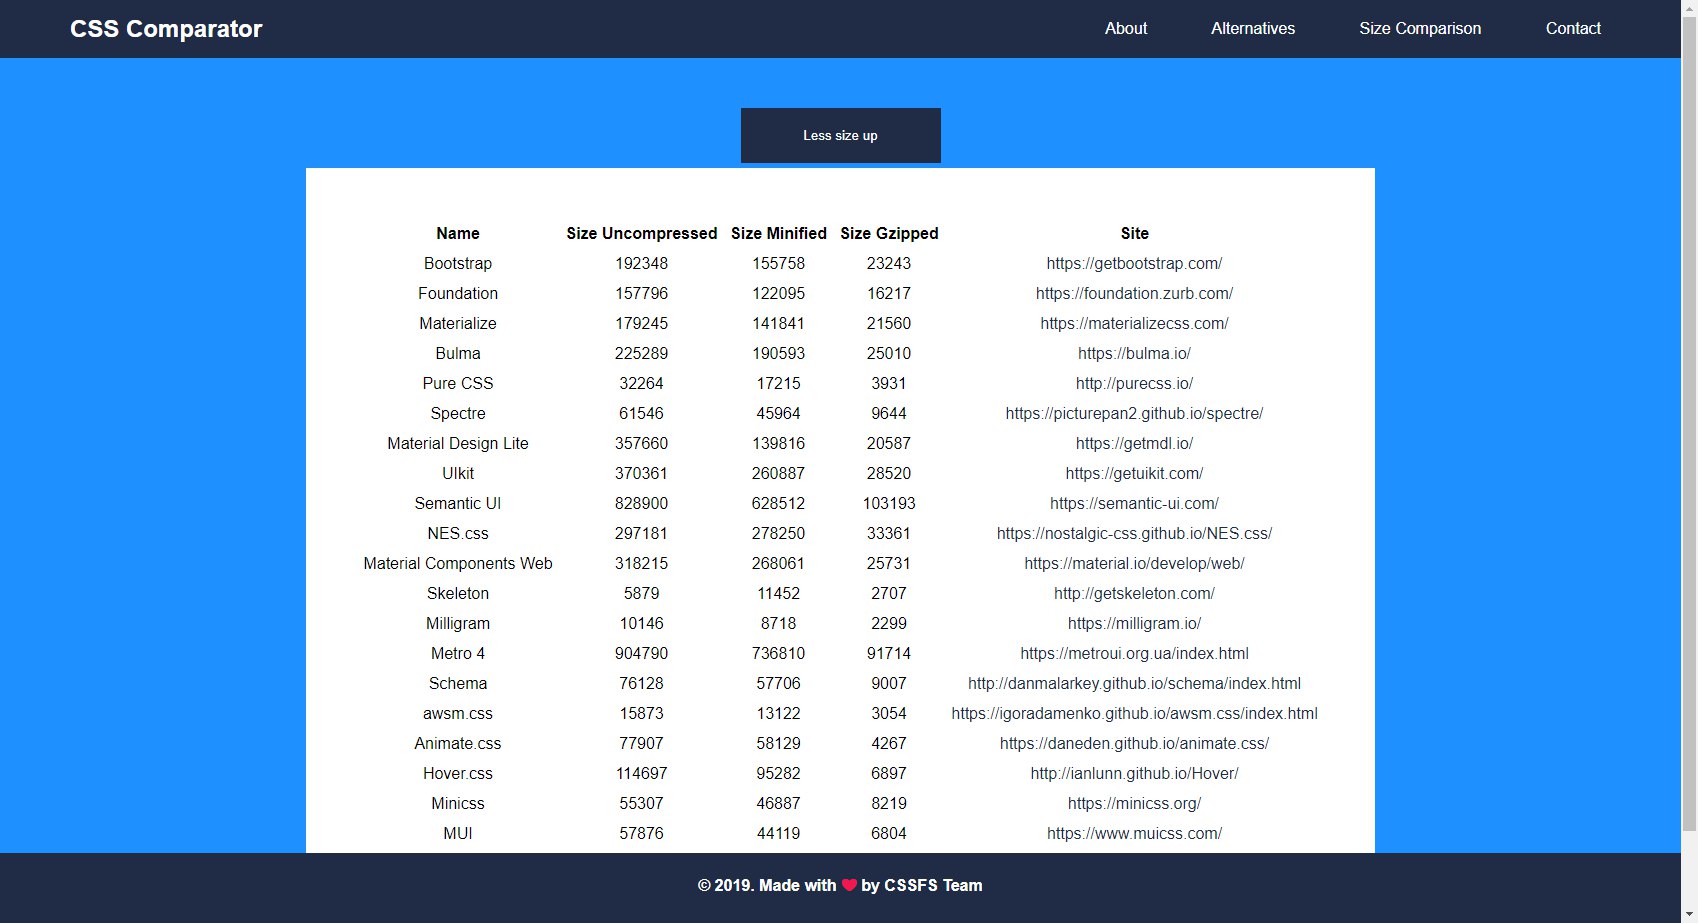The height and width of the screenshot is (923, 1698).
Task: Visit the milligram.io link
Action: (x=1134, y=623)
